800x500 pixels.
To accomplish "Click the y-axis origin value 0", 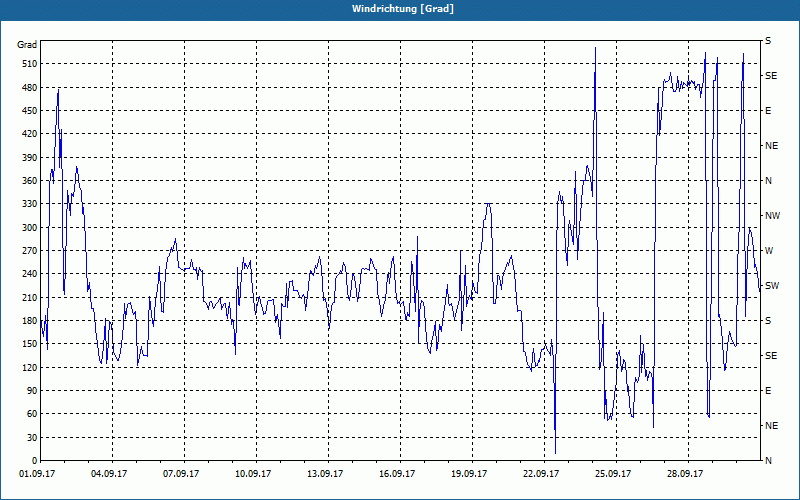I will click(x=34, y=461).
